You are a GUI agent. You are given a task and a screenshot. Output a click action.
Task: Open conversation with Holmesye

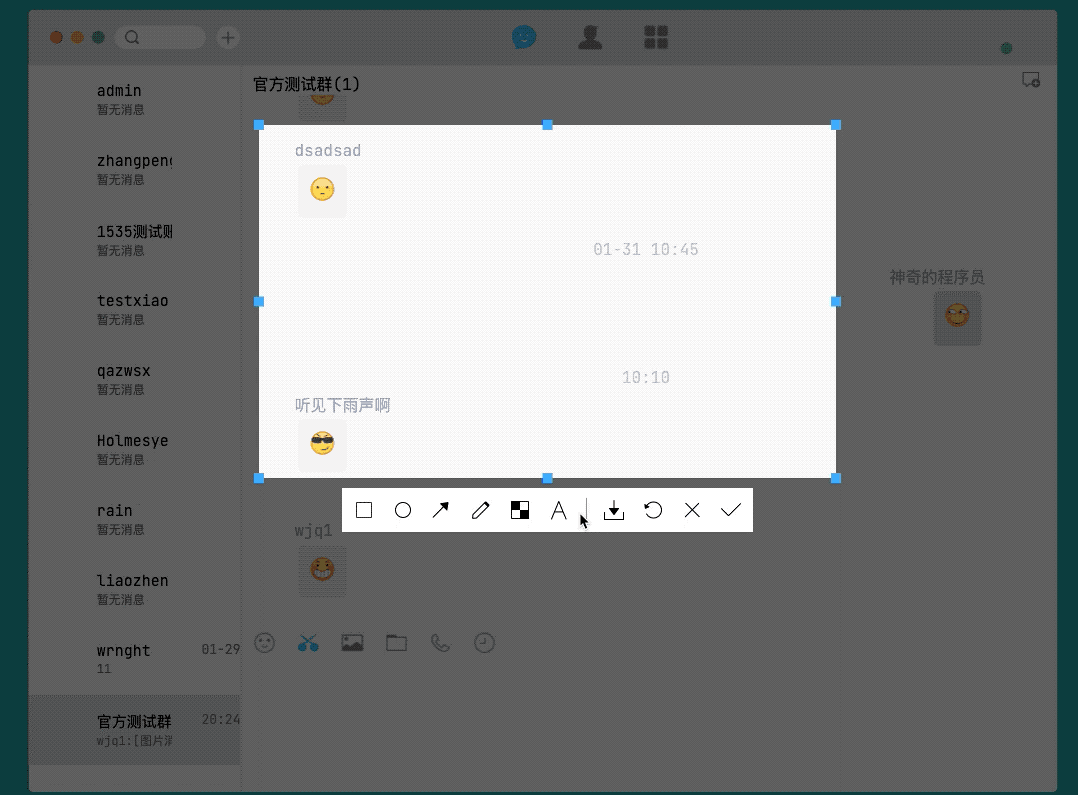tap(135, 449)
